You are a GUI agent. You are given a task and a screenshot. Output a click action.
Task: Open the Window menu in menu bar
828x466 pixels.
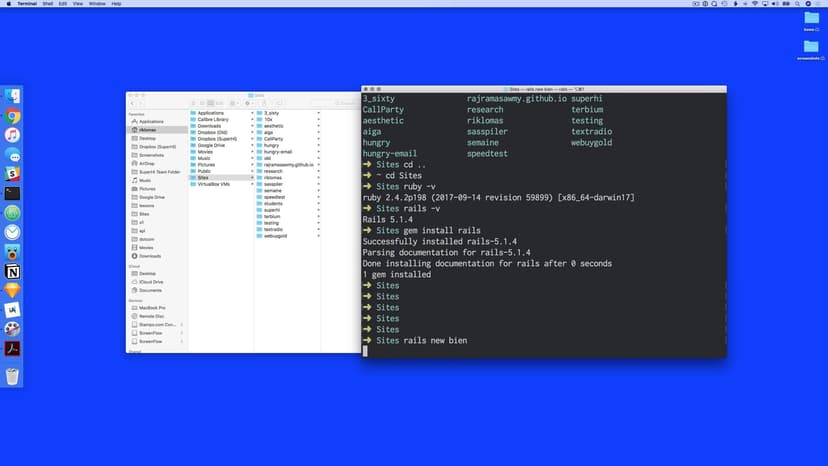coord(97,4)
